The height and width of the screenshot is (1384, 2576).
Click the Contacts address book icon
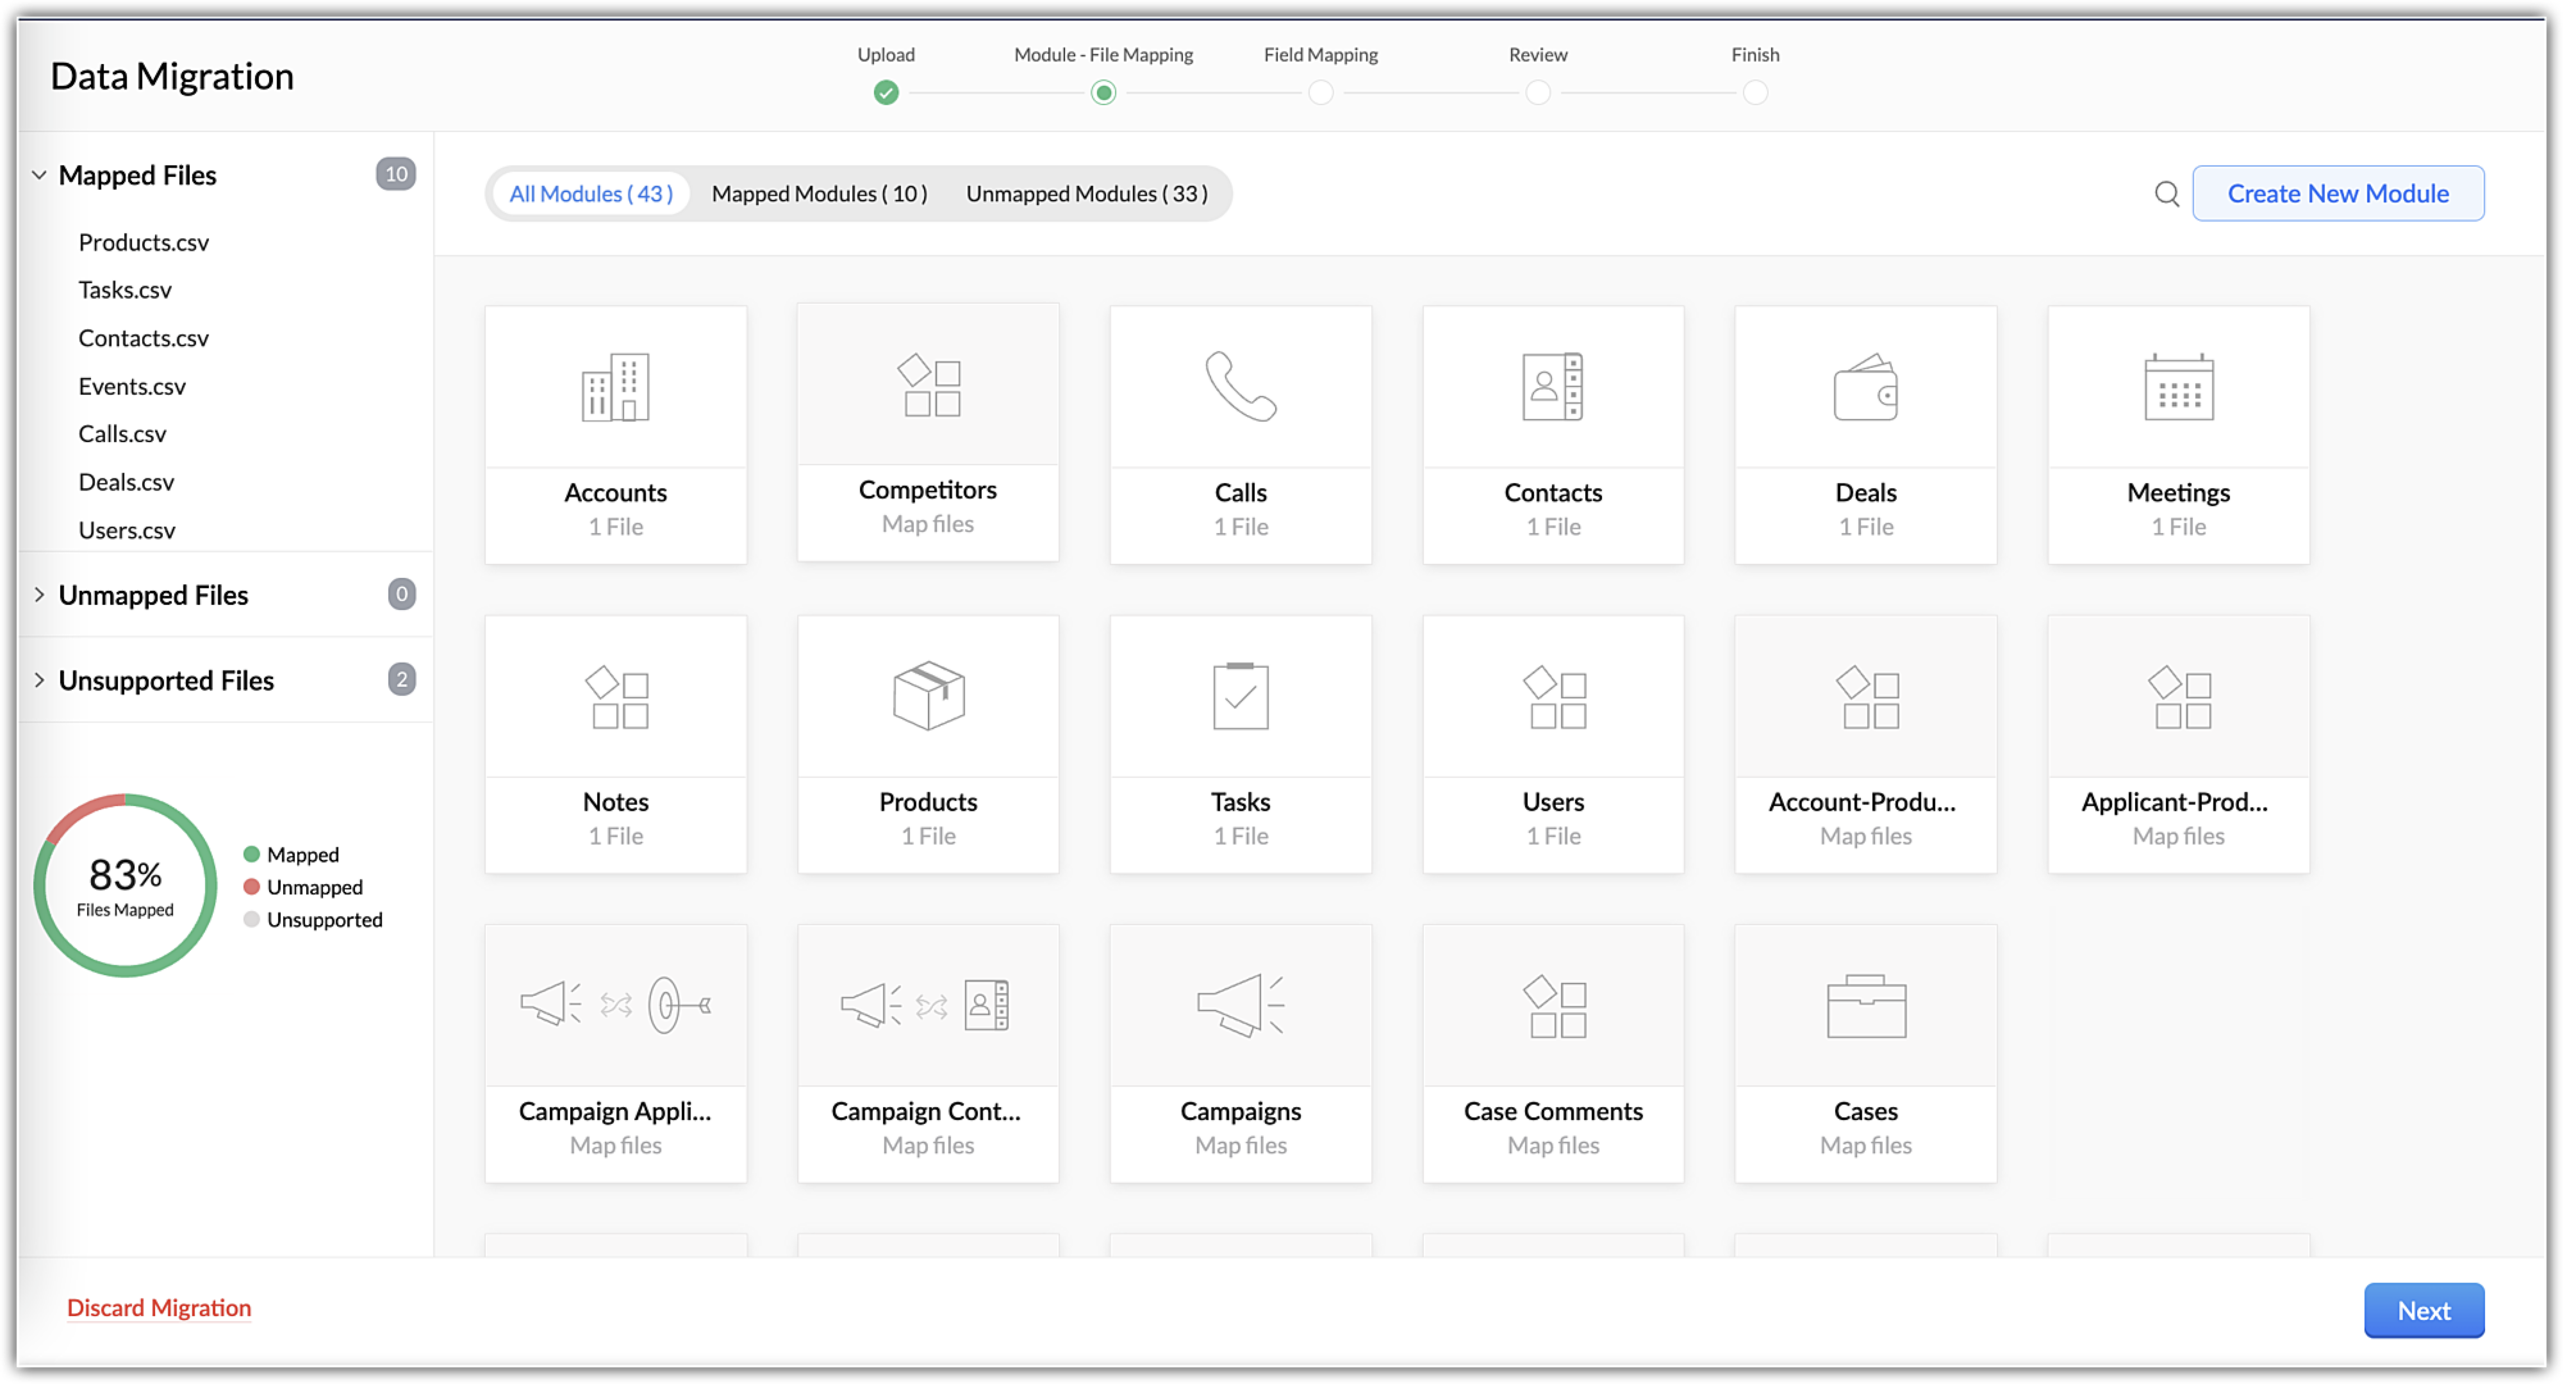tap(1552, 387)
